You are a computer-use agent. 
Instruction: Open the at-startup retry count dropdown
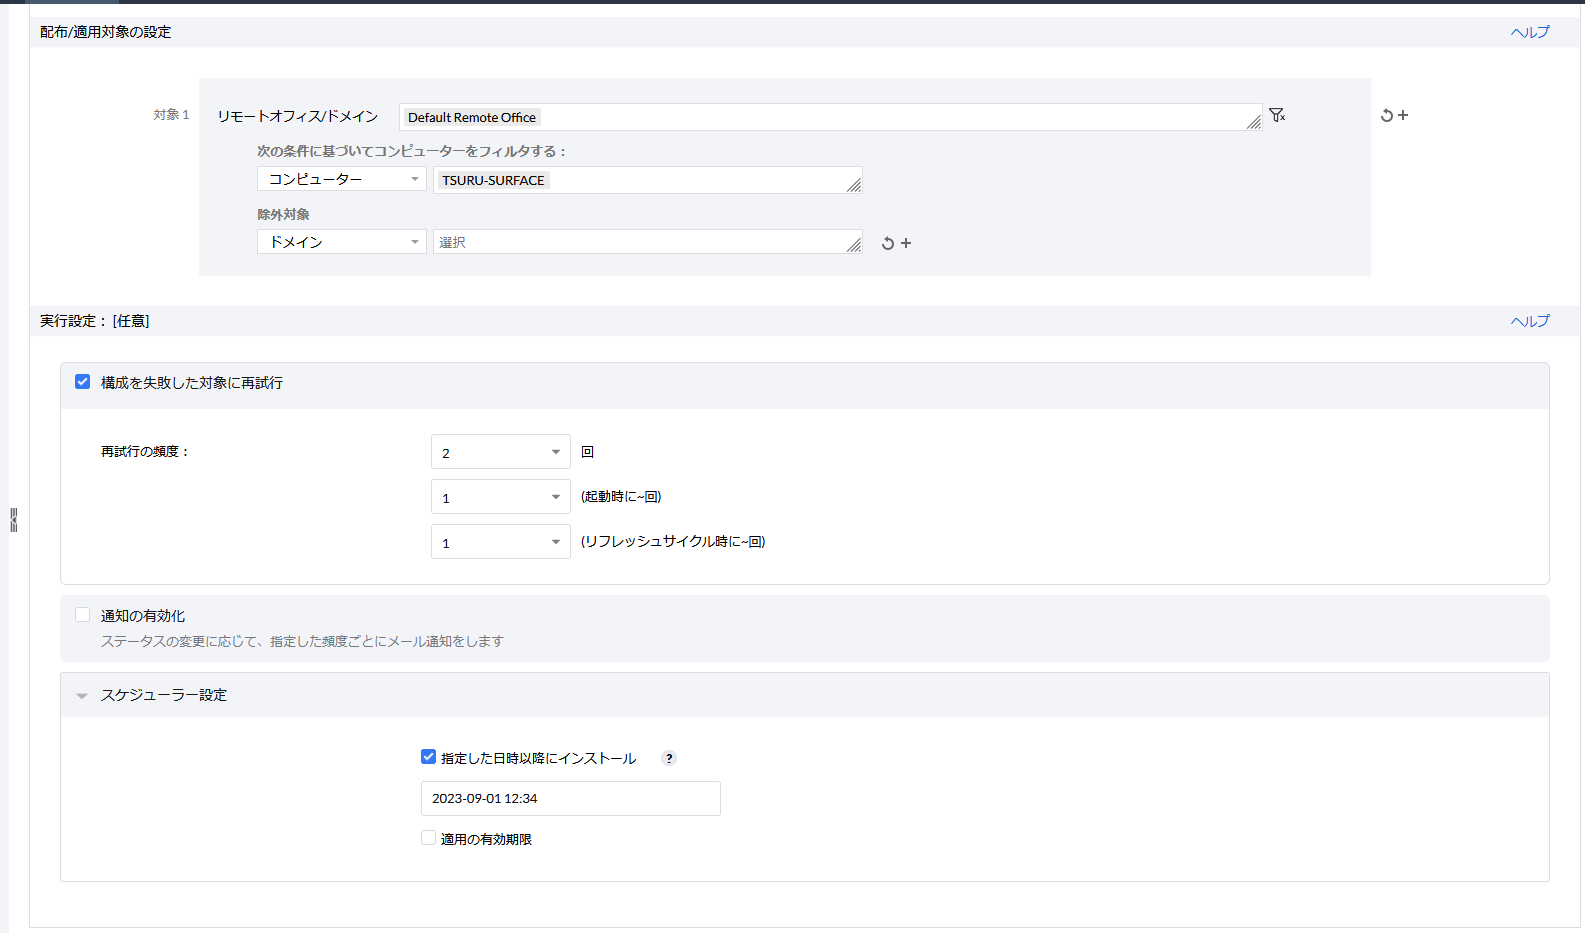click(x=501, y=497)
